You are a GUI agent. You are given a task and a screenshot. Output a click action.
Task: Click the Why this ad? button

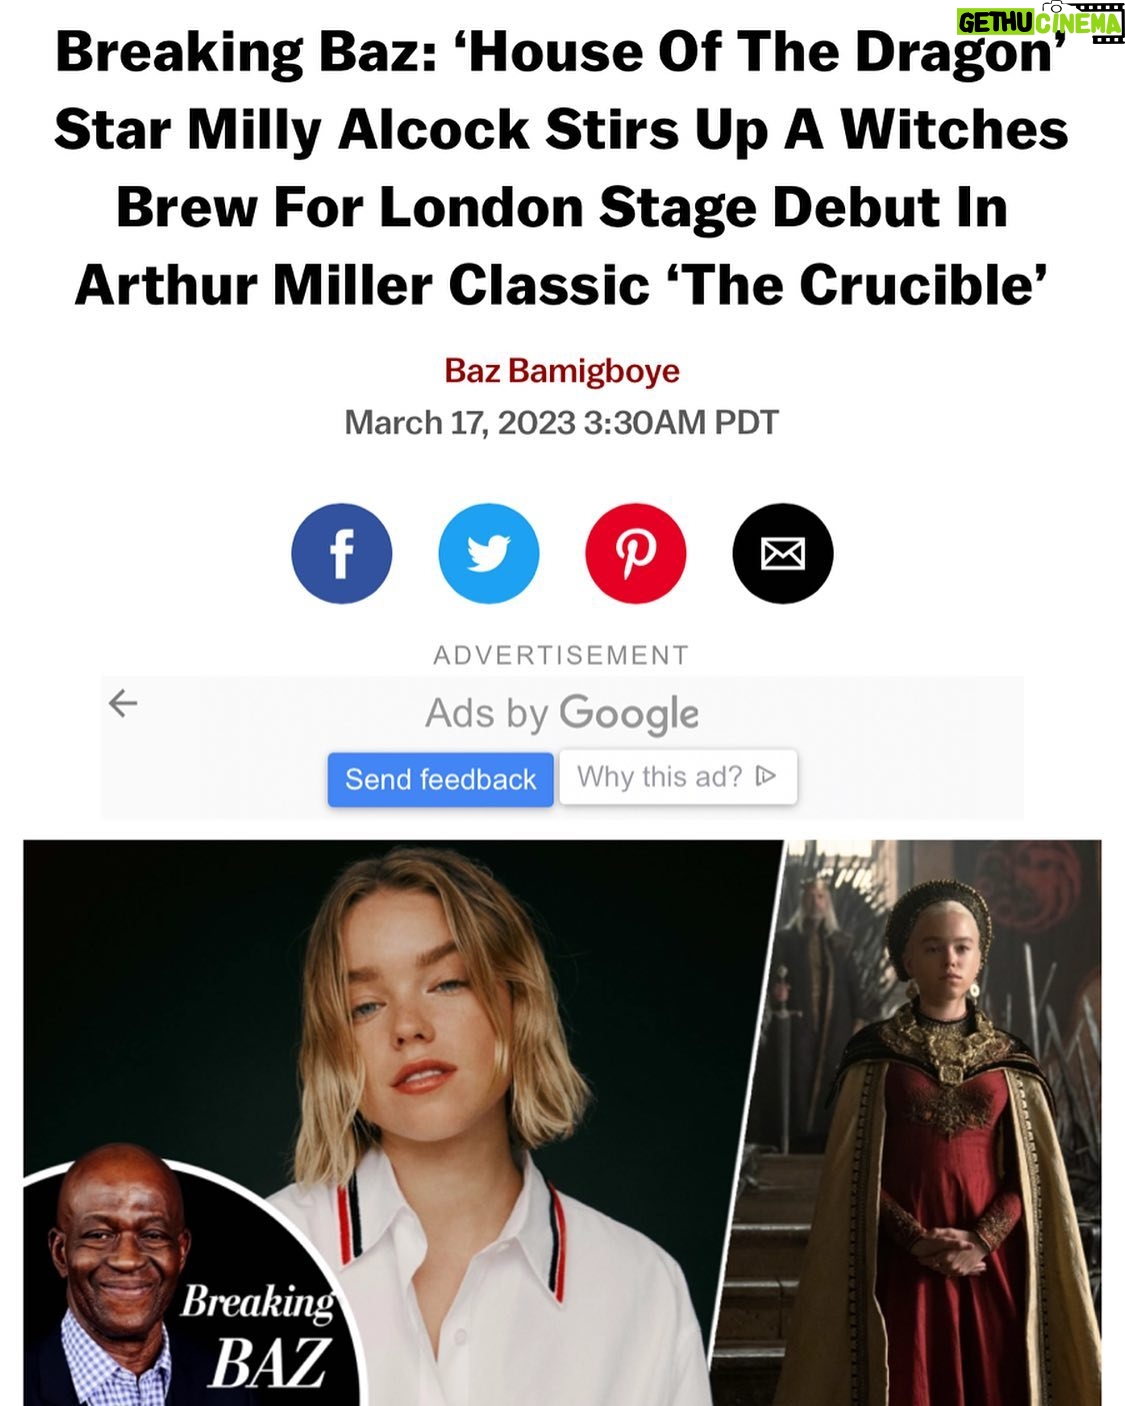point(678,777)
